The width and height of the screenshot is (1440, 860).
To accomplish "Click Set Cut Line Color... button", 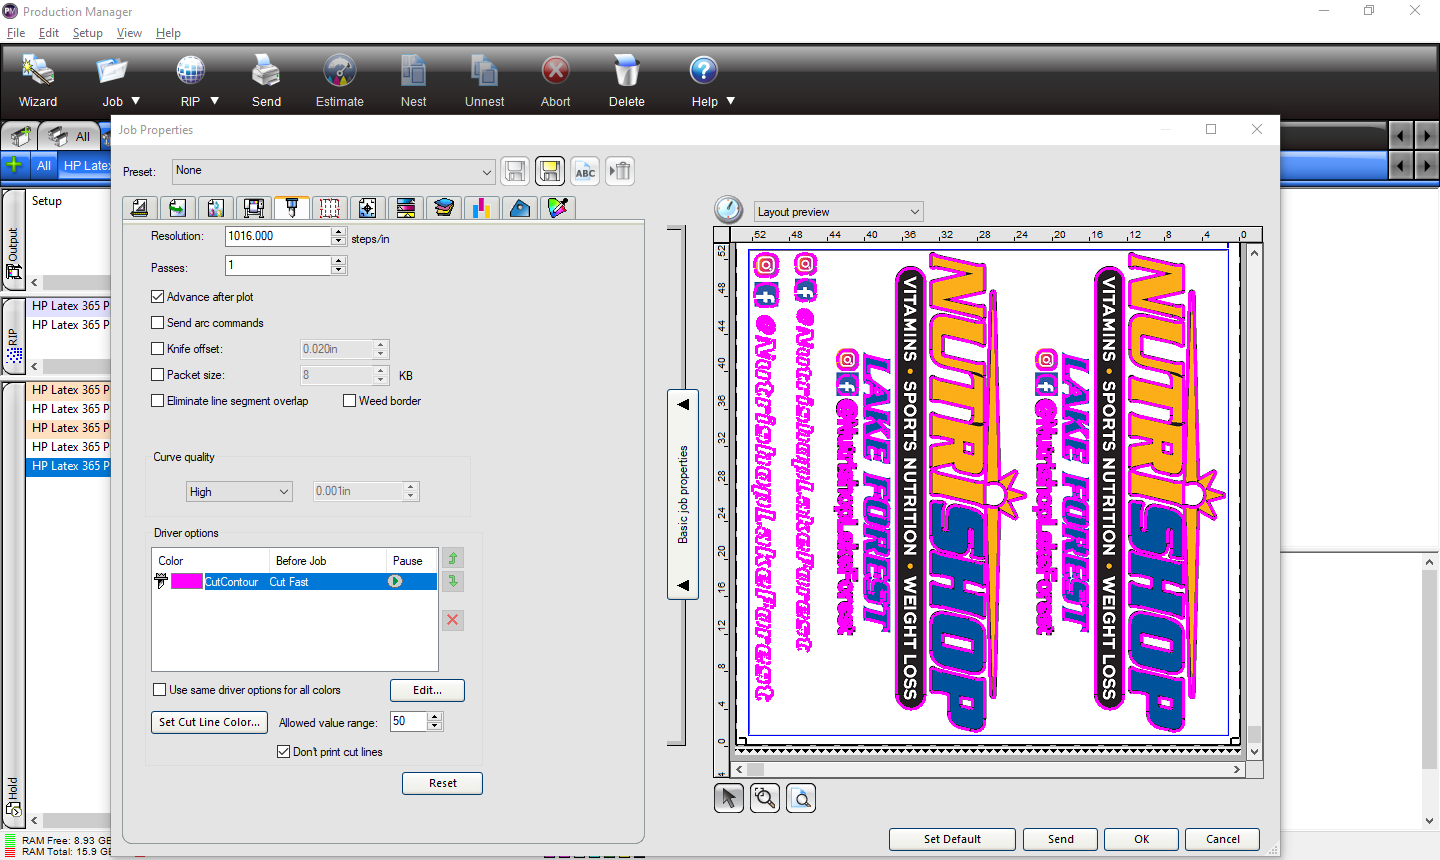I will click(209, 722).
